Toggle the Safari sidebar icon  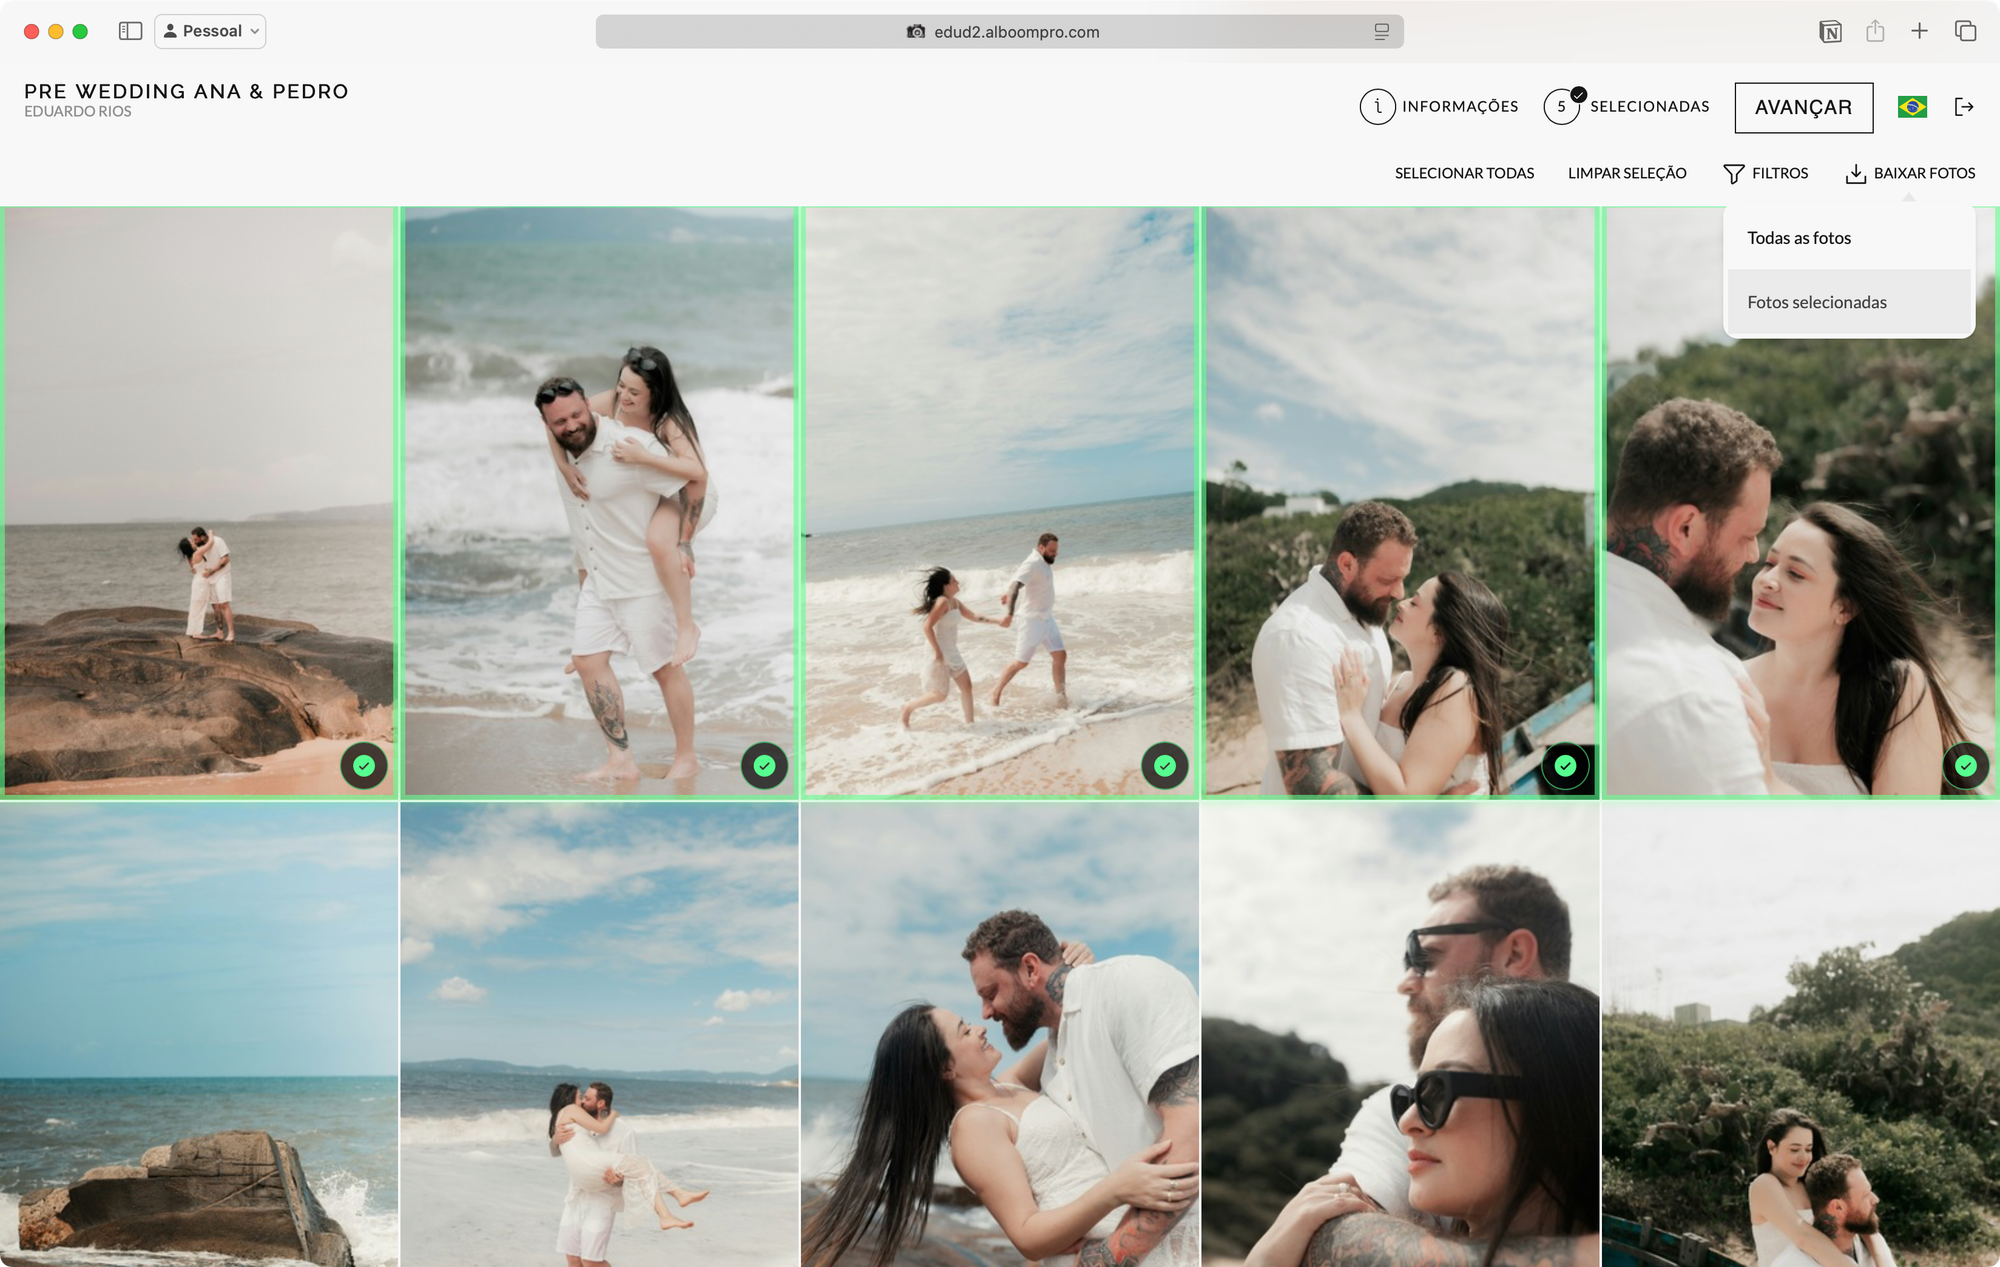click(x=130, y=31)
